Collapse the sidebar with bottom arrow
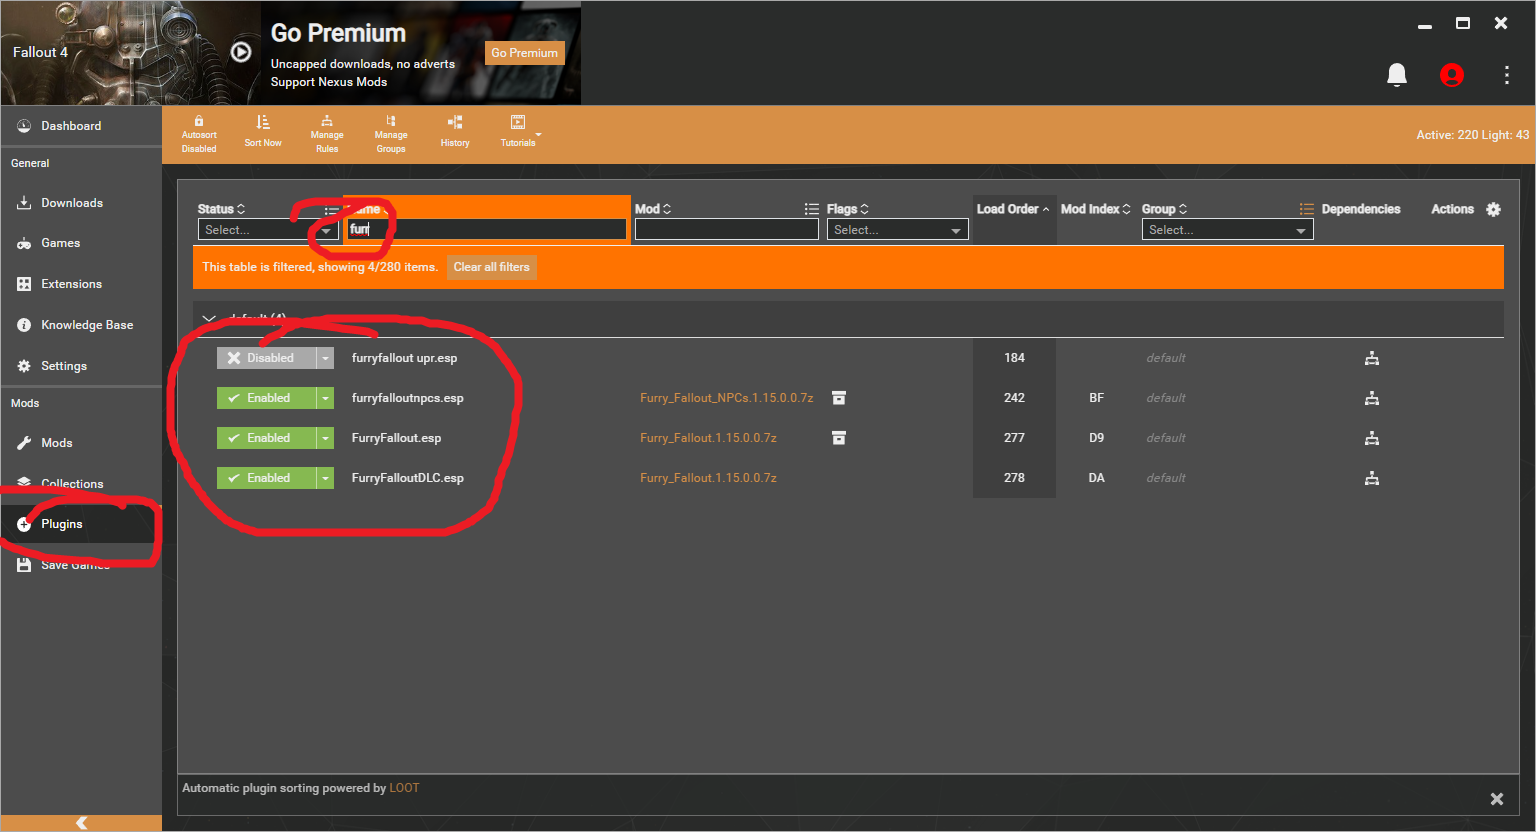The height and width of the screenshot is (832, 1536). (81, 823)
